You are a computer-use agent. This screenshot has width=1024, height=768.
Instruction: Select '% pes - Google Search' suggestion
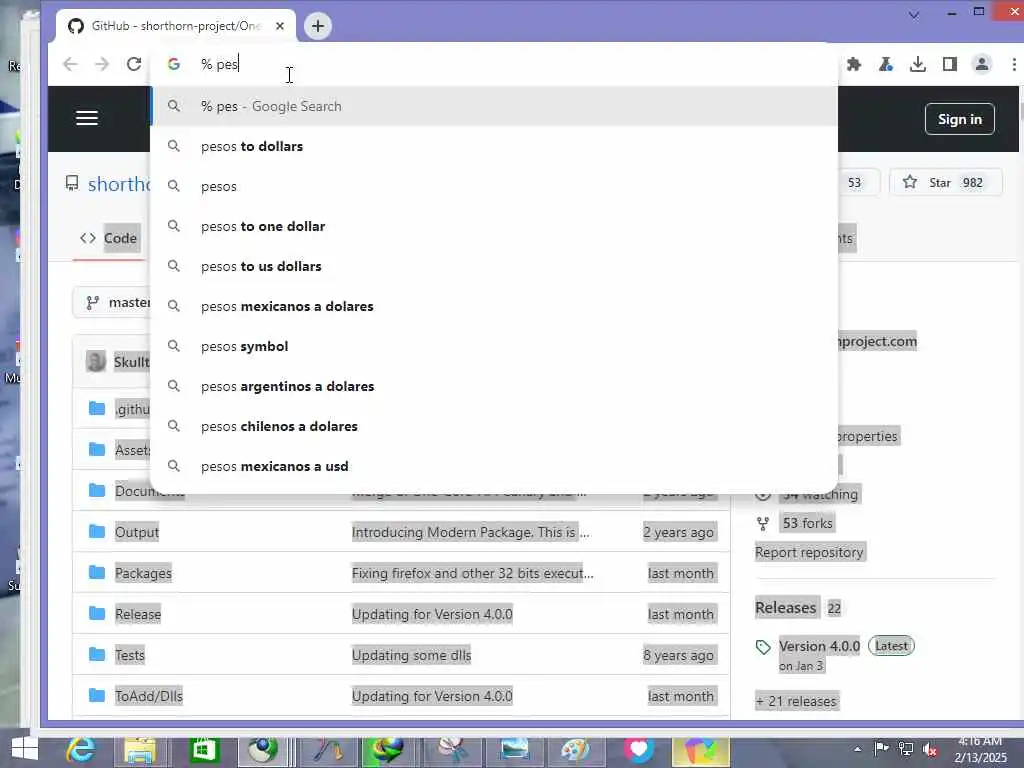494,106
